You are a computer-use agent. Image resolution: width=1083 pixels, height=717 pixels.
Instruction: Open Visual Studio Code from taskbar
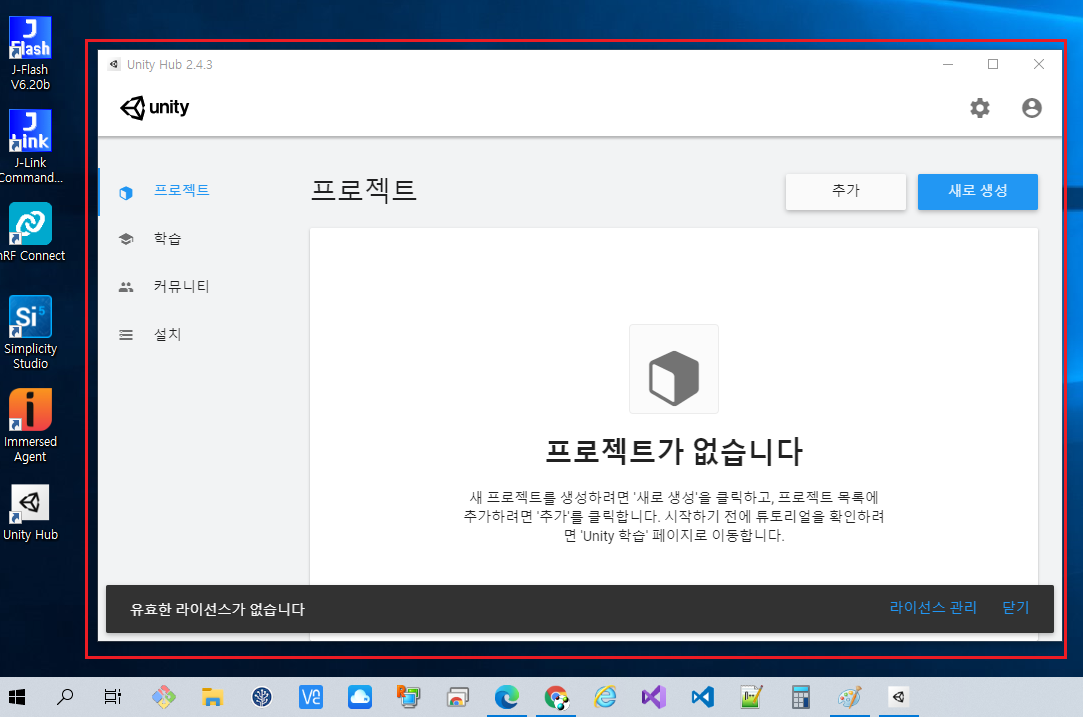[x=702, y=697]
